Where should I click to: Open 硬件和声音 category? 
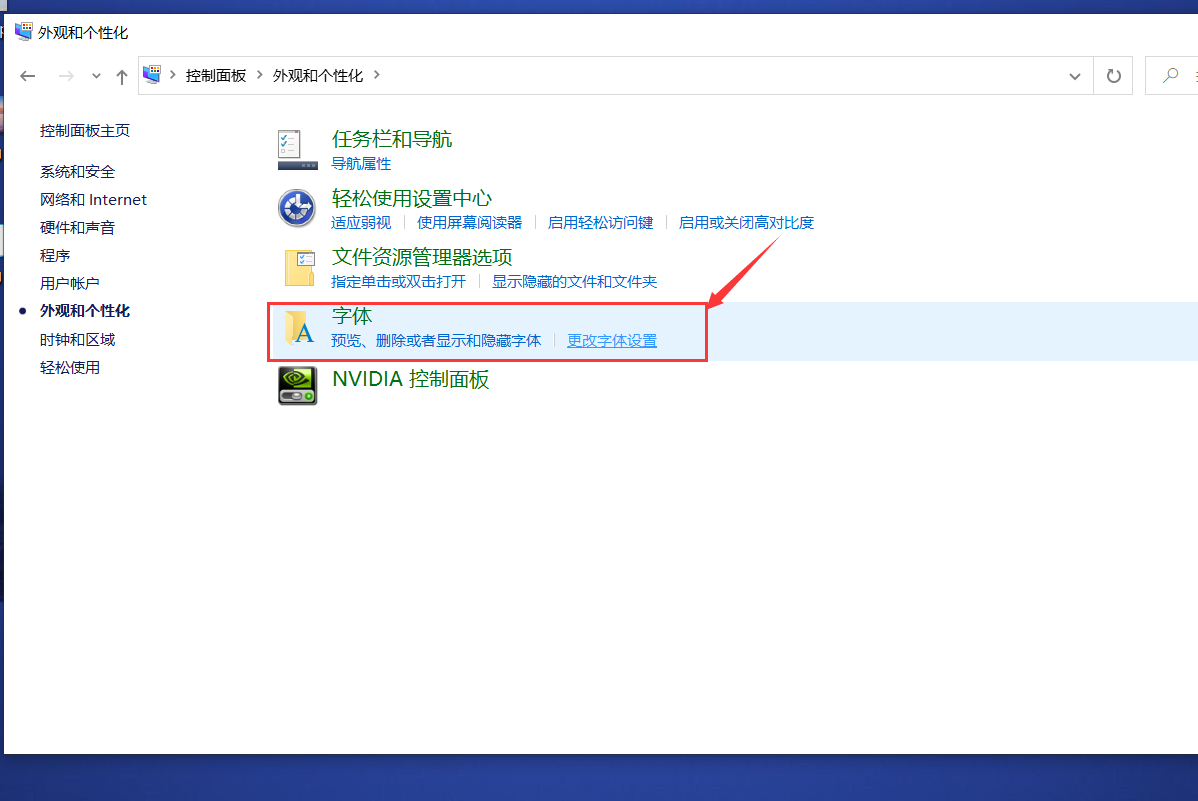[77, 228]
